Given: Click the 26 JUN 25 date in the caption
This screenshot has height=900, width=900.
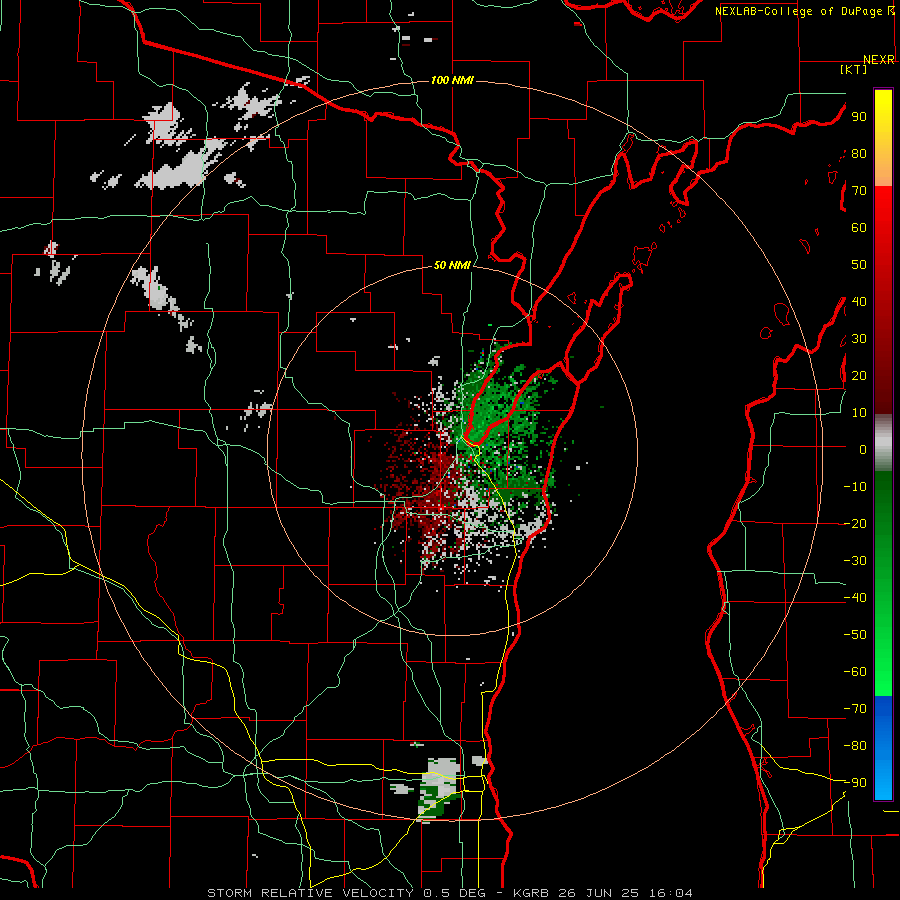Looking at the screenshot, I should pyautogui.click(x=599, y=893).
